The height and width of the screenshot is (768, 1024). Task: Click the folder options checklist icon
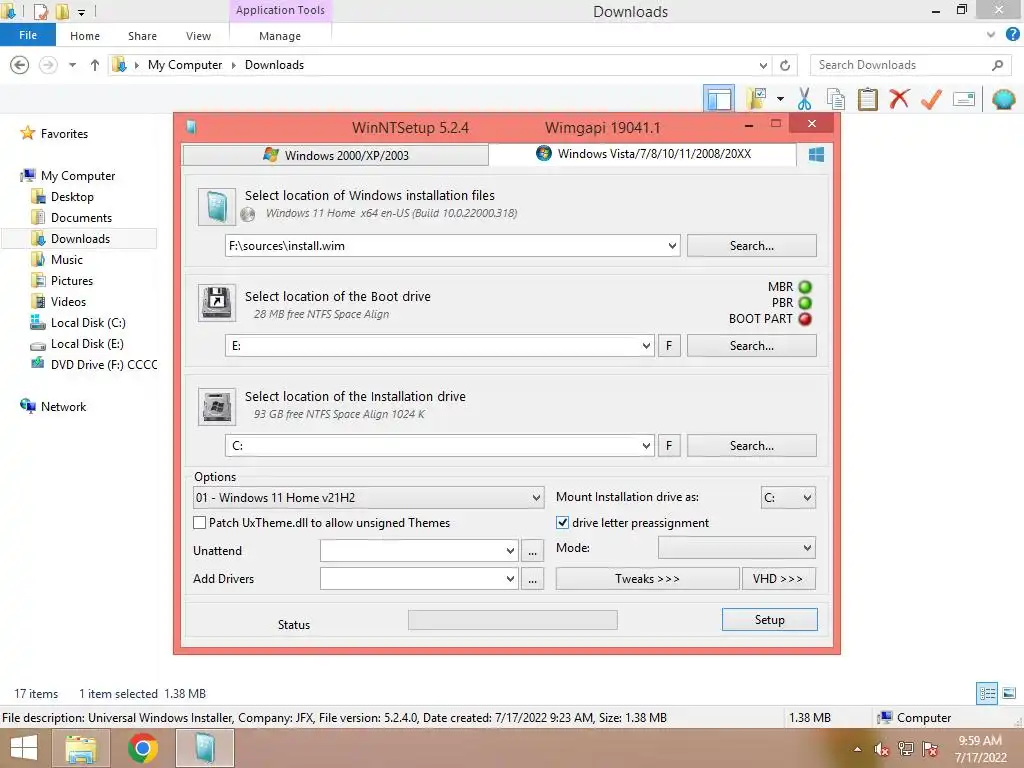(756, 99)
